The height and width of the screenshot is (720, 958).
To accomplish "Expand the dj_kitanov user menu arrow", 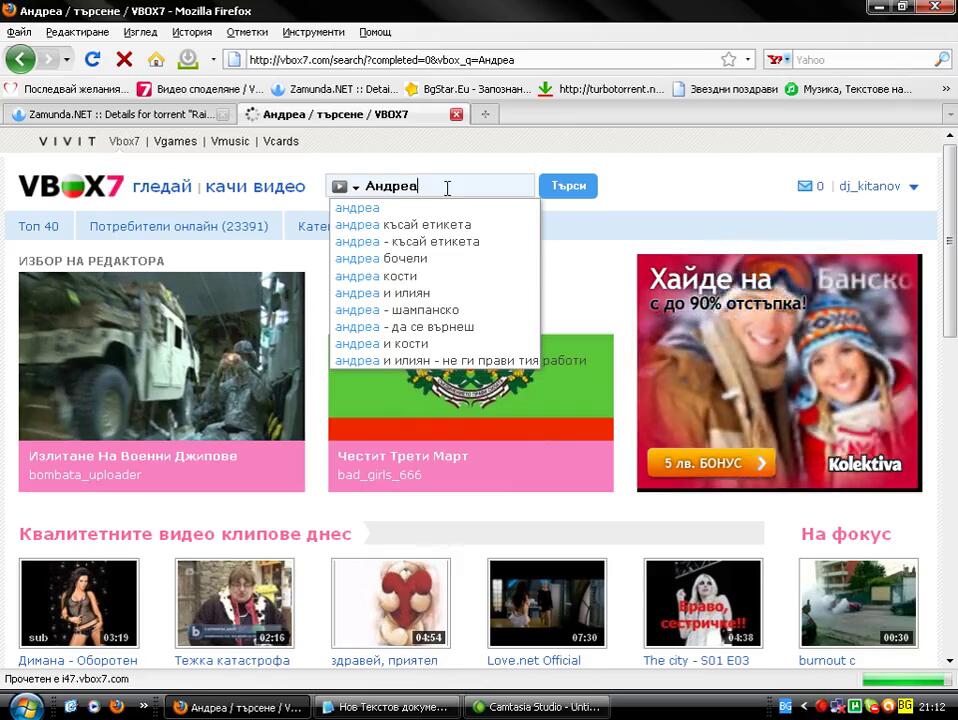I will pos(913,187).
